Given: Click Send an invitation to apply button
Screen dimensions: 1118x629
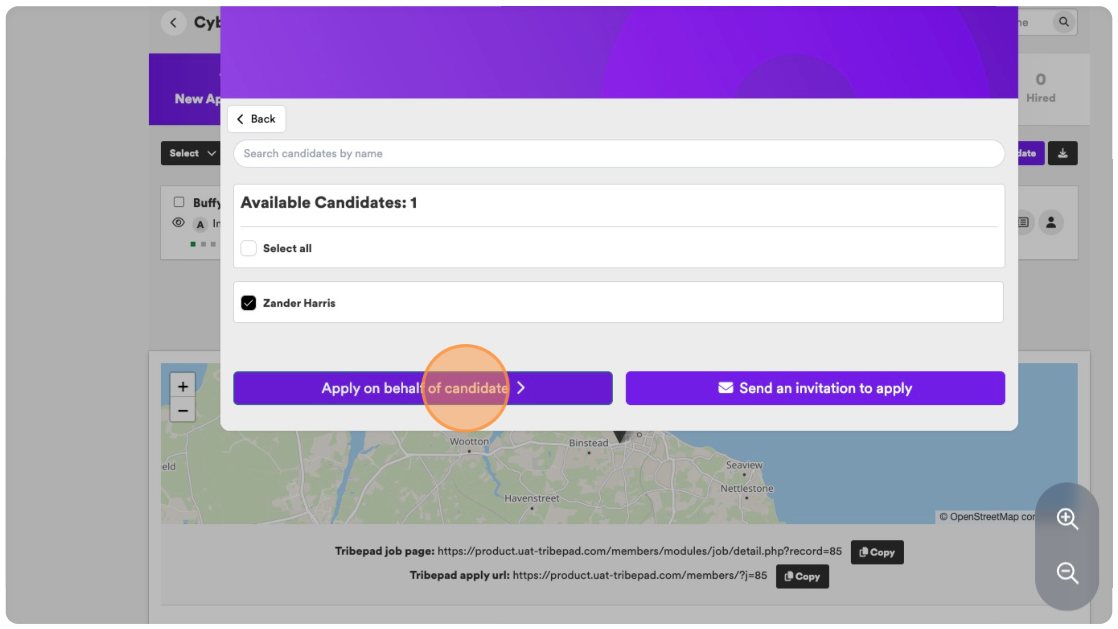Looking at the screenshot, I should coord(815,388).
